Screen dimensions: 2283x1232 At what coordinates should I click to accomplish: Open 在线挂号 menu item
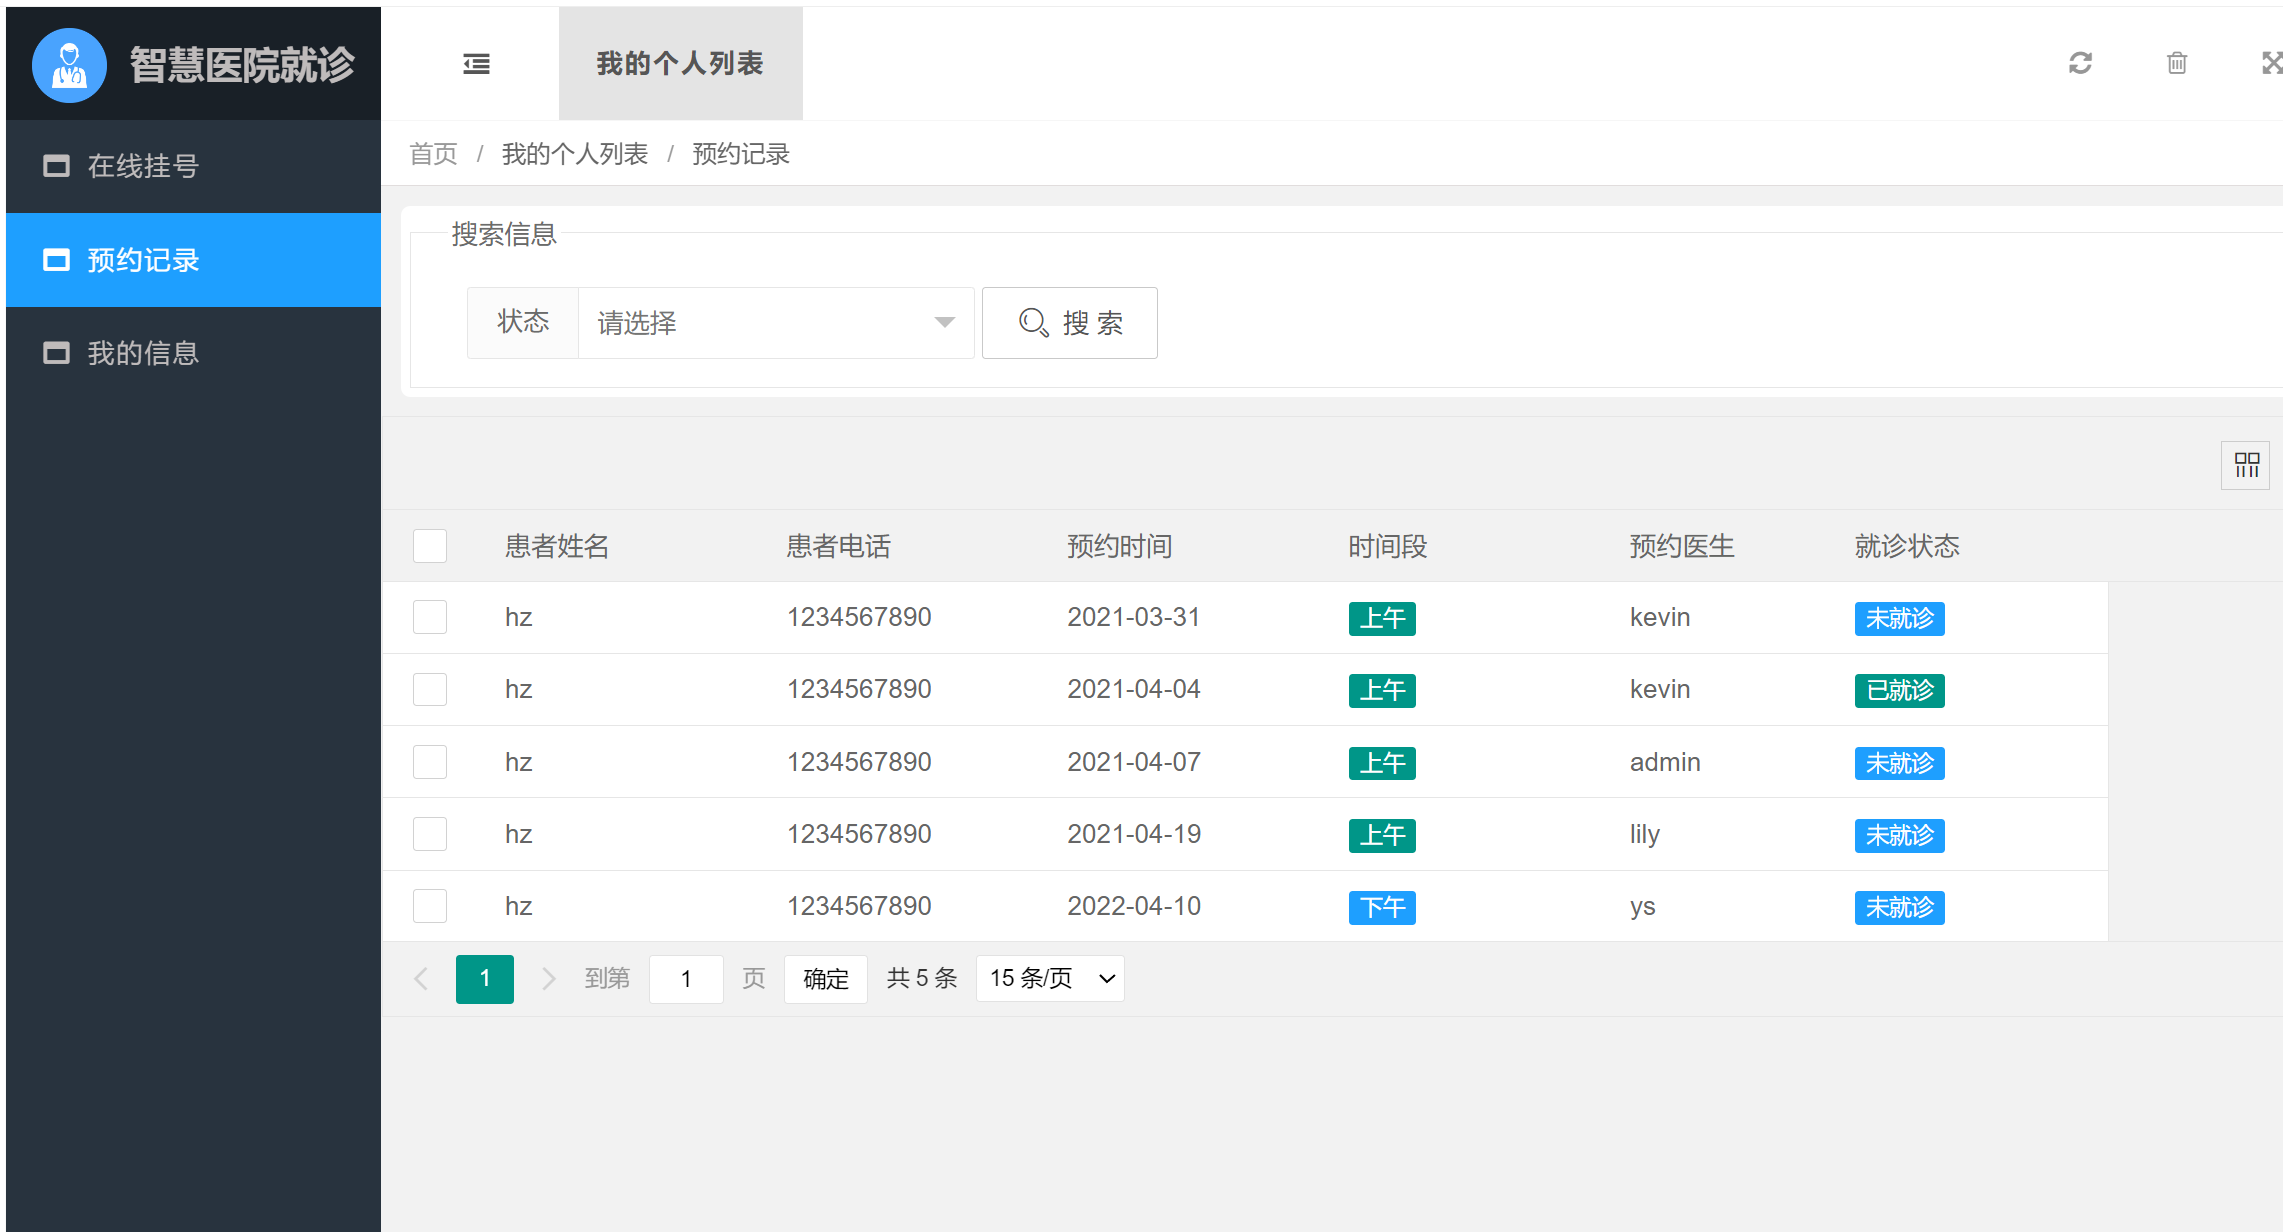coord(193,166)
